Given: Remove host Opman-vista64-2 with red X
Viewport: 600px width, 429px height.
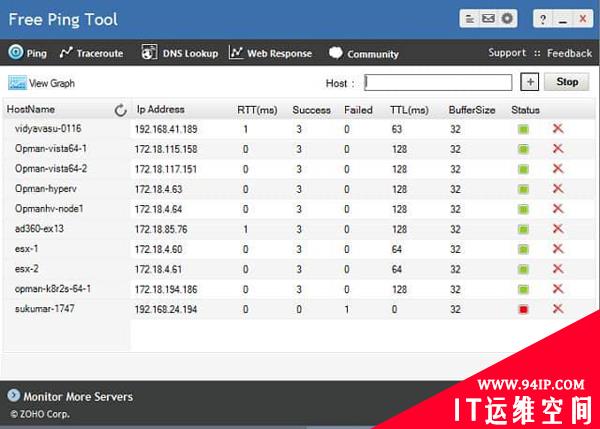Looking at the screenshot, I should tap(558, 168).
